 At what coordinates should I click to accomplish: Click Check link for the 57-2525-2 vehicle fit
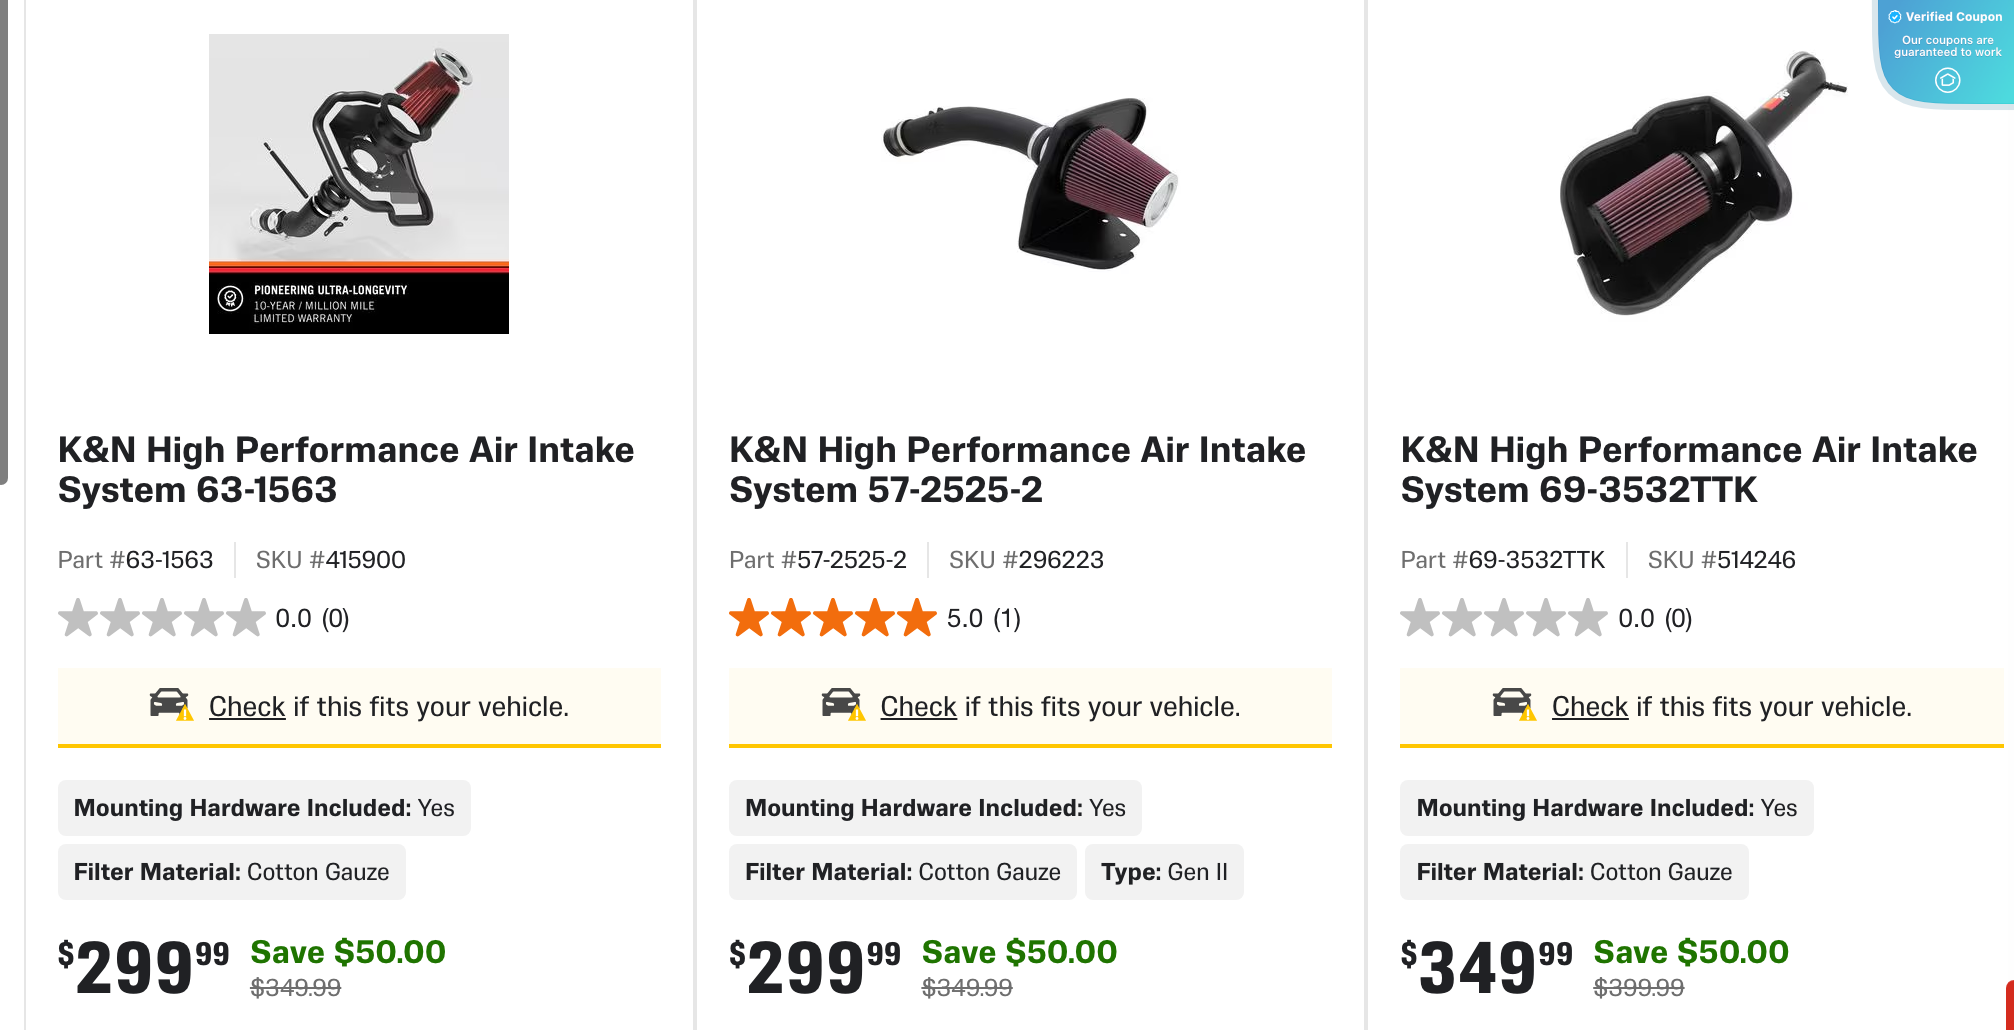[918, 707]
